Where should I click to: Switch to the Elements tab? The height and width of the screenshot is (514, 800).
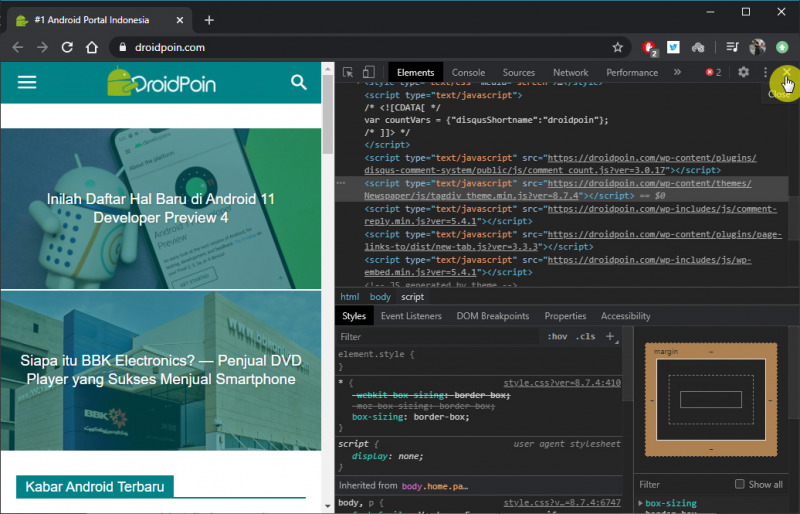[415, 72]
